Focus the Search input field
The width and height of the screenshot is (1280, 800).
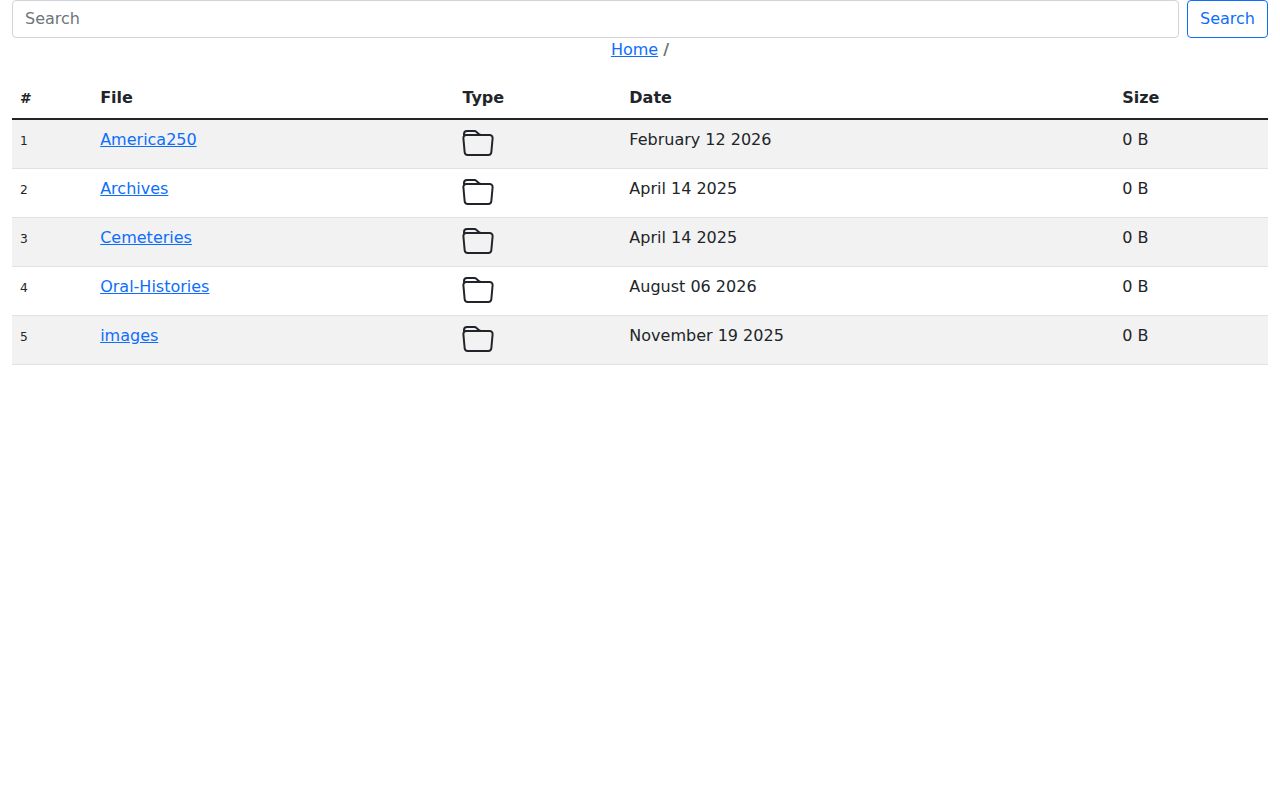click(x=595, y=19)
